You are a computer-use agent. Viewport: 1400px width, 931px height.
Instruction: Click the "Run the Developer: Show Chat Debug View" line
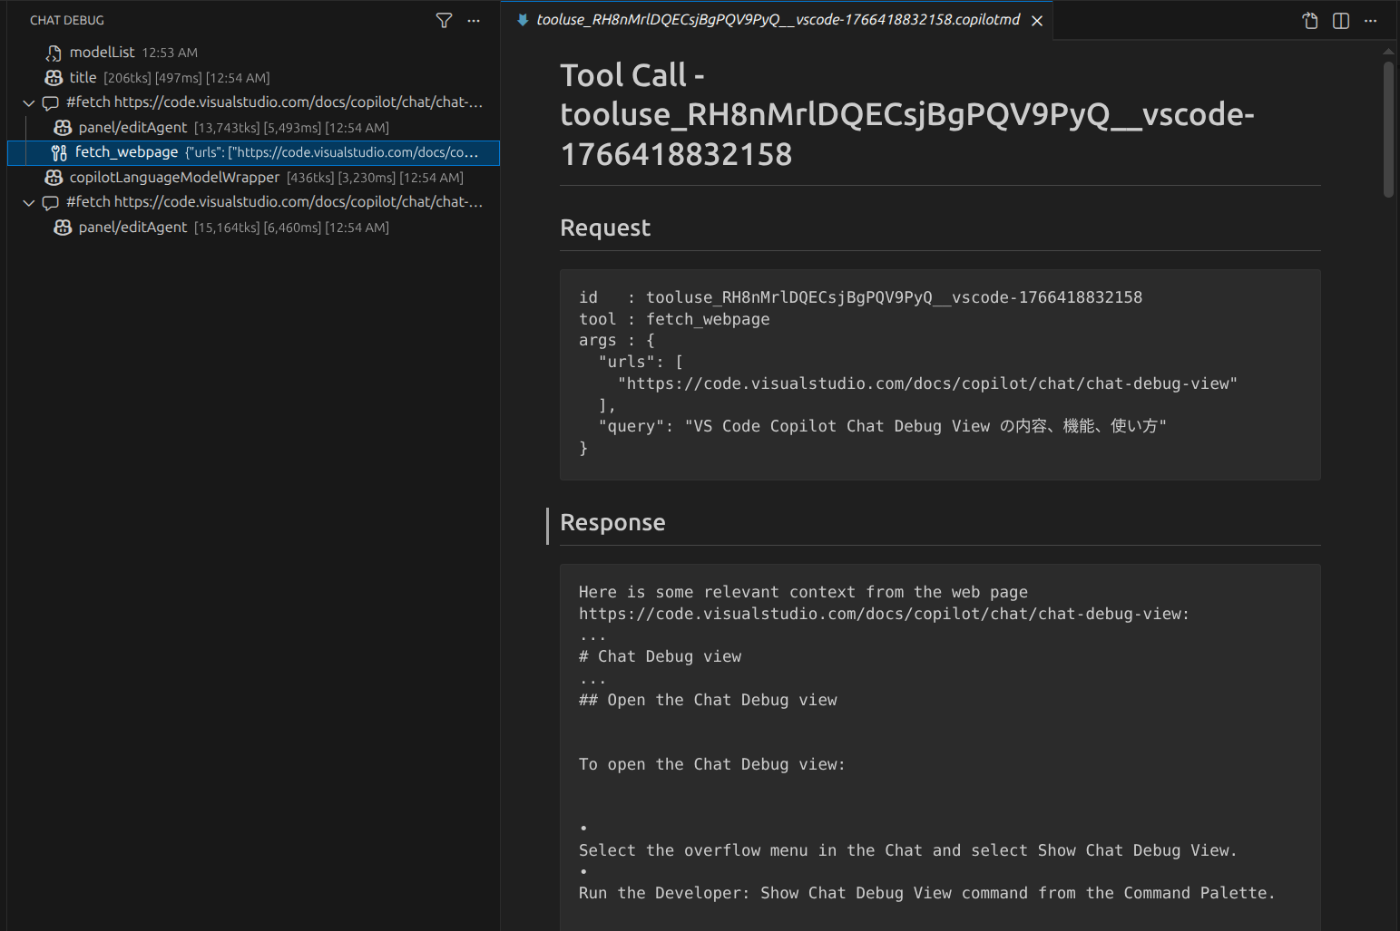tap(927, 893)
